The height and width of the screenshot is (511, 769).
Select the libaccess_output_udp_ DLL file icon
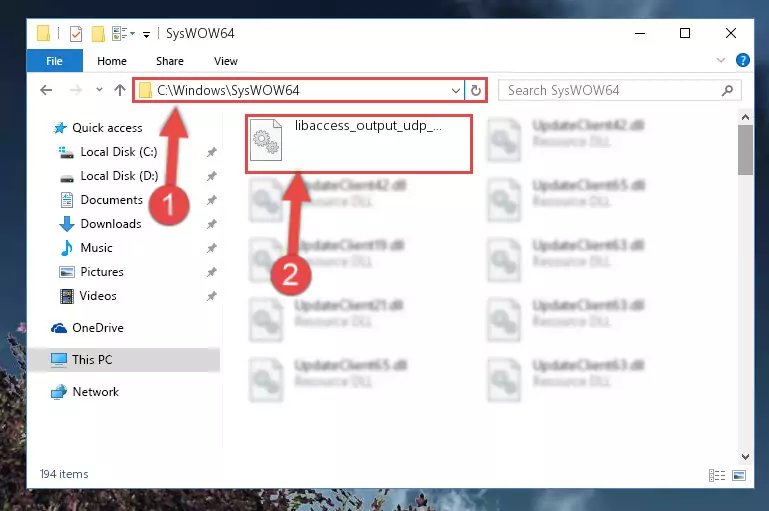266,140
